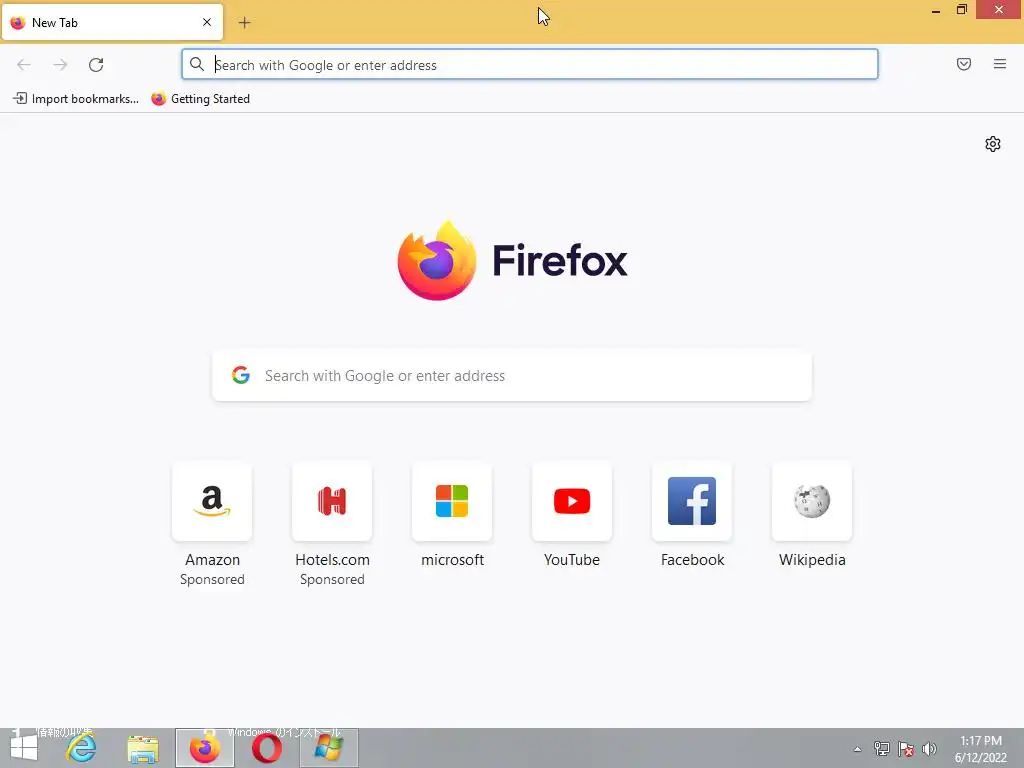
Task: Click the volume speaker tray icon
Action: (x=929, y=749)
